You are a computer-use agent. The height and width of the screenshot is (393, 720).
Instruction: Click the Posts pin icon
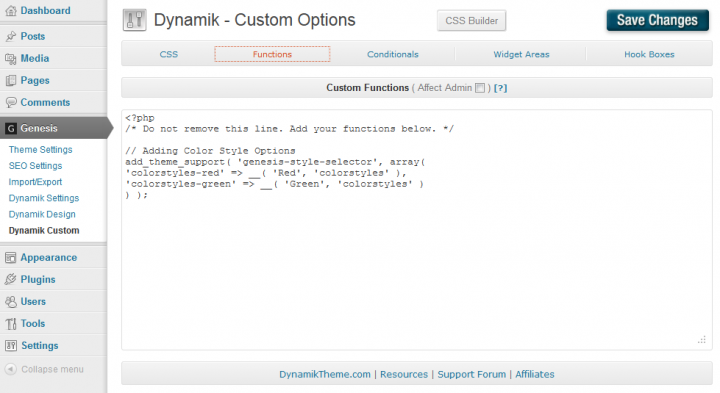pos(11,36)
